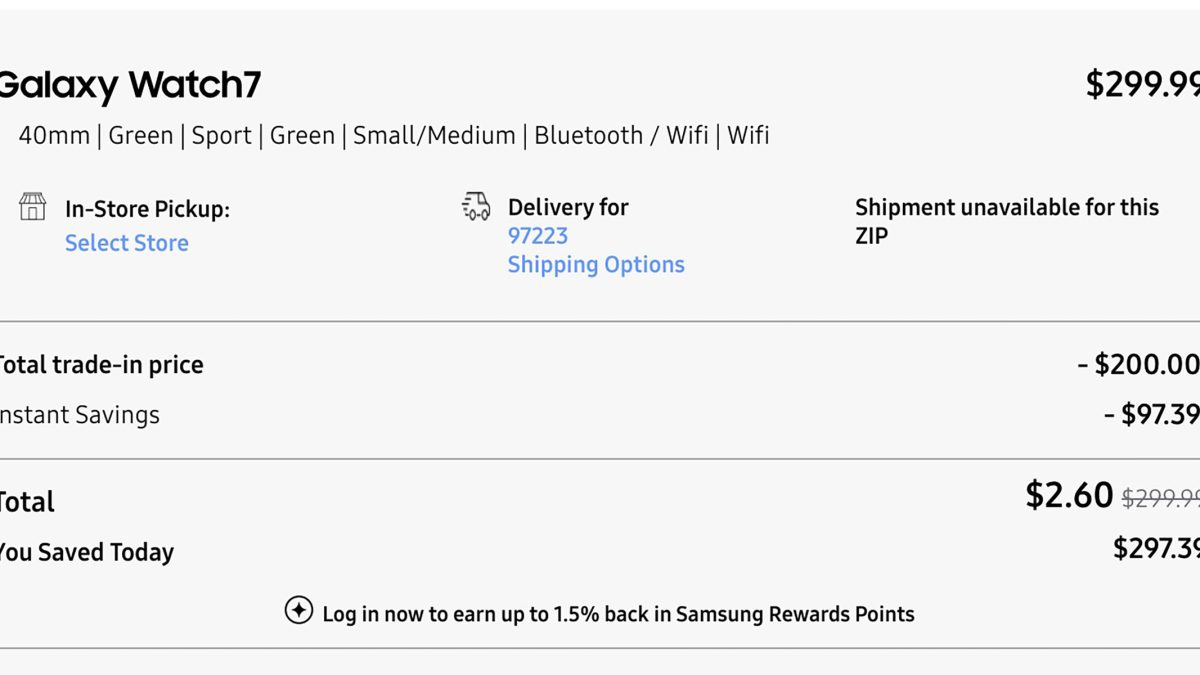
Task: Click the $97.39 instant savings amount
Action: tap(1153, 414)
